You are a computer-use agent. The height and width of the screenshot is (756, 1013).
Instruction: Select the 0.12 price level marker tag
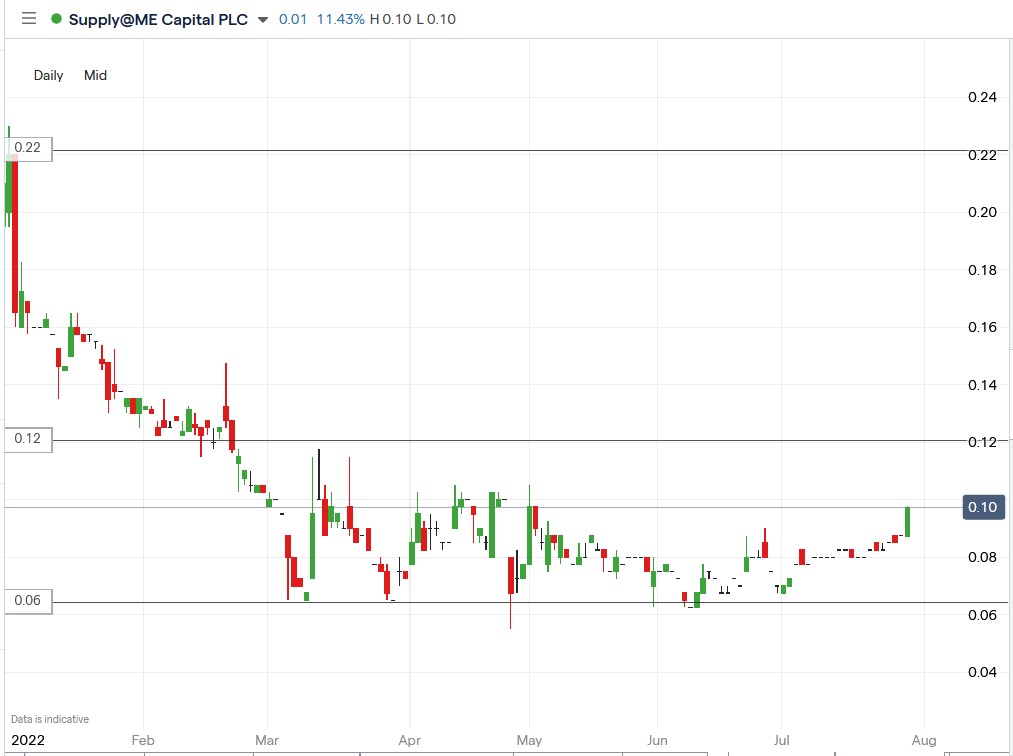click(x=26, y=440)
